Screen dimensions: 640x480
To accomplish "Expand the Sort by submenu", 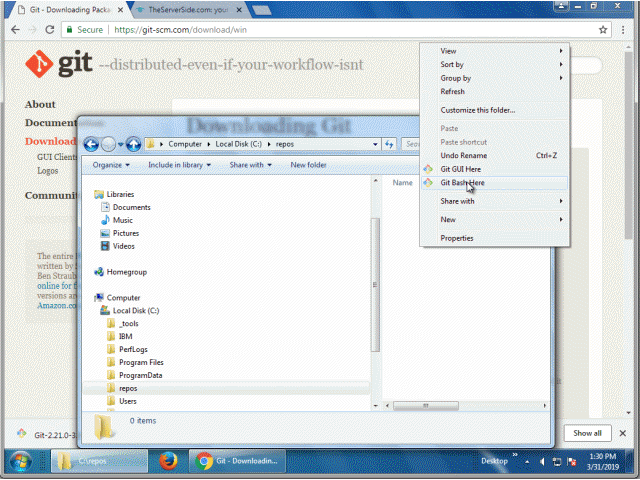I will click(x=452, y=65).
